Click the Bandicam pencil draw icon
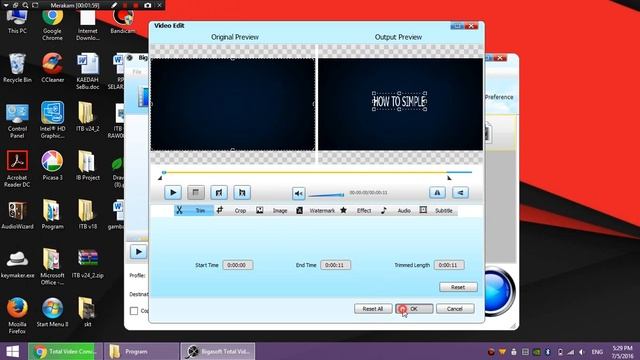This screenshot has height=360, width=640. click(114, 5)
